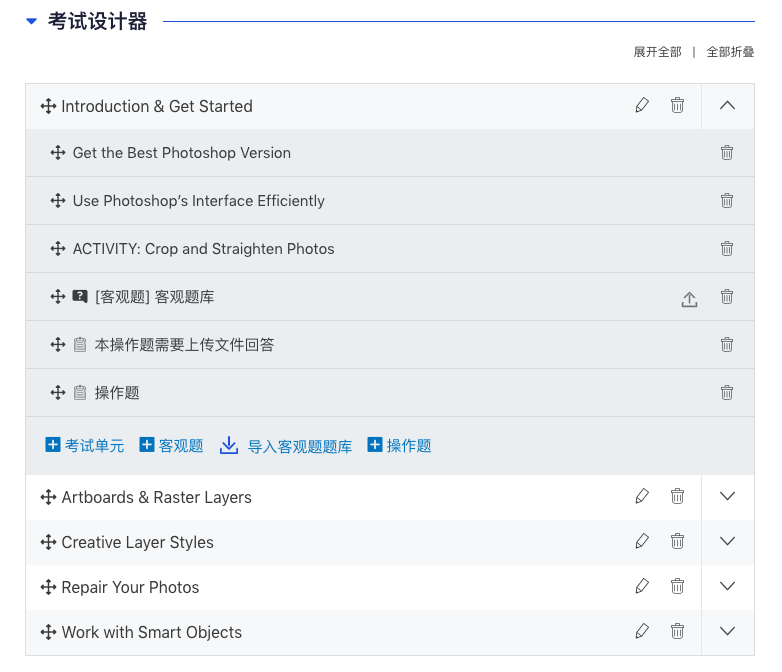Click 全部折叠 to collapse all
This screenshot has height=672, width=782.
[x=730, y=52]
